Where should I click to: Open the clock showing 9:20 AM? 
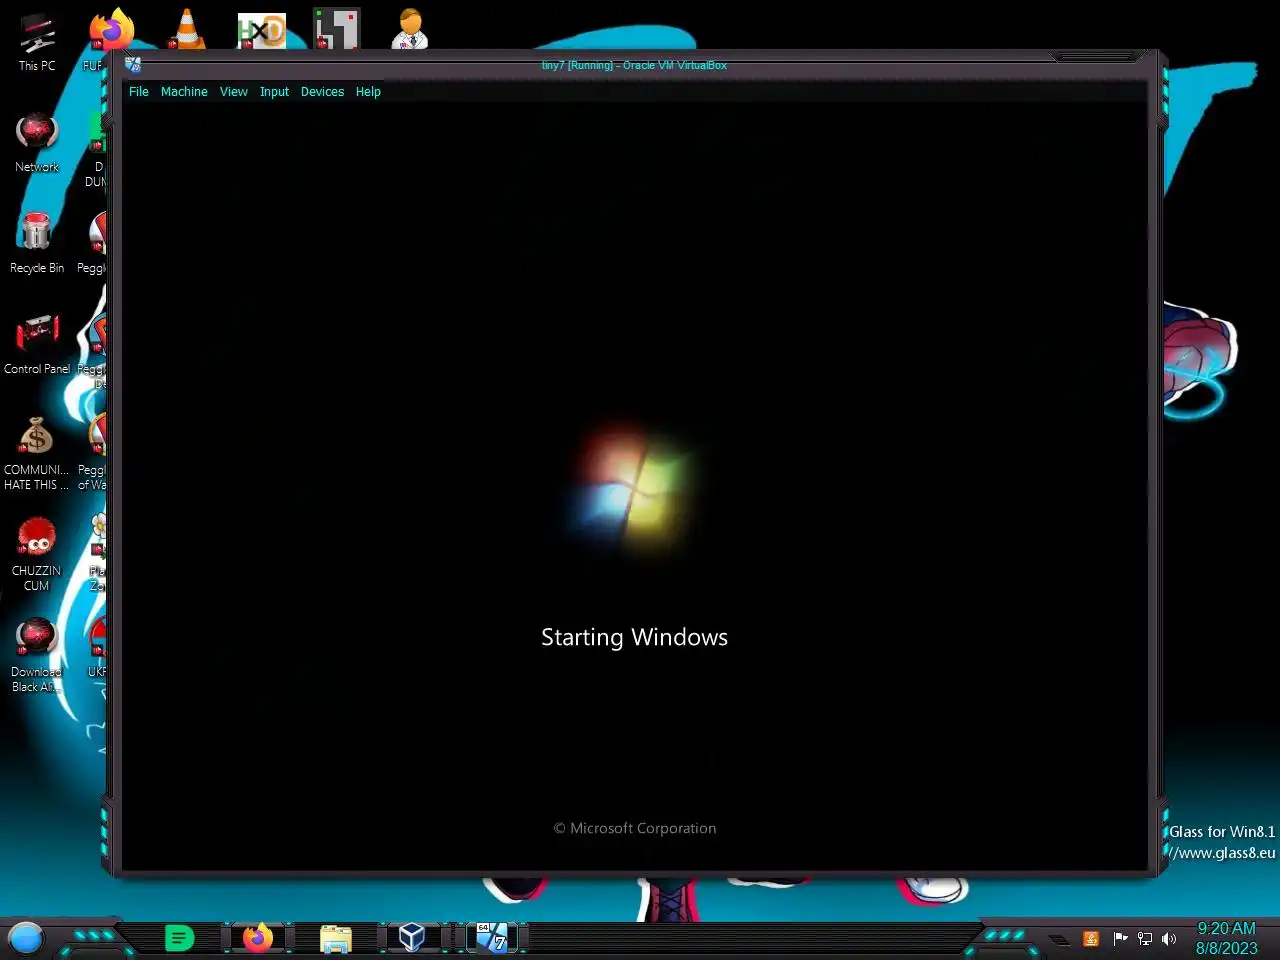pyautogui.click(x=1226, y=938)
